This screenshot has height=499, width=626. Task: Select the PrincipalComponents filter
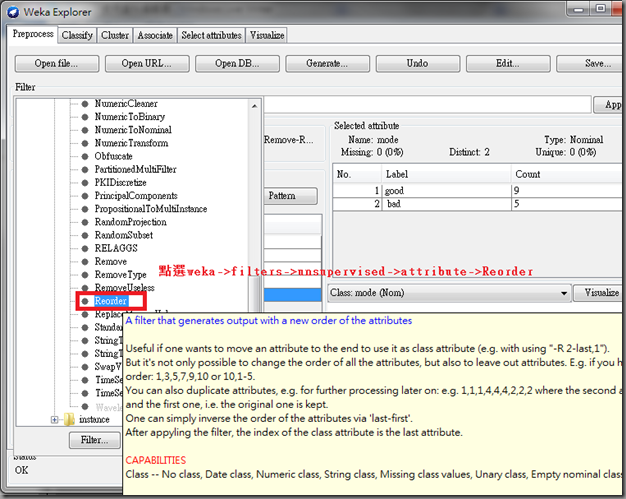pos(136,196)
